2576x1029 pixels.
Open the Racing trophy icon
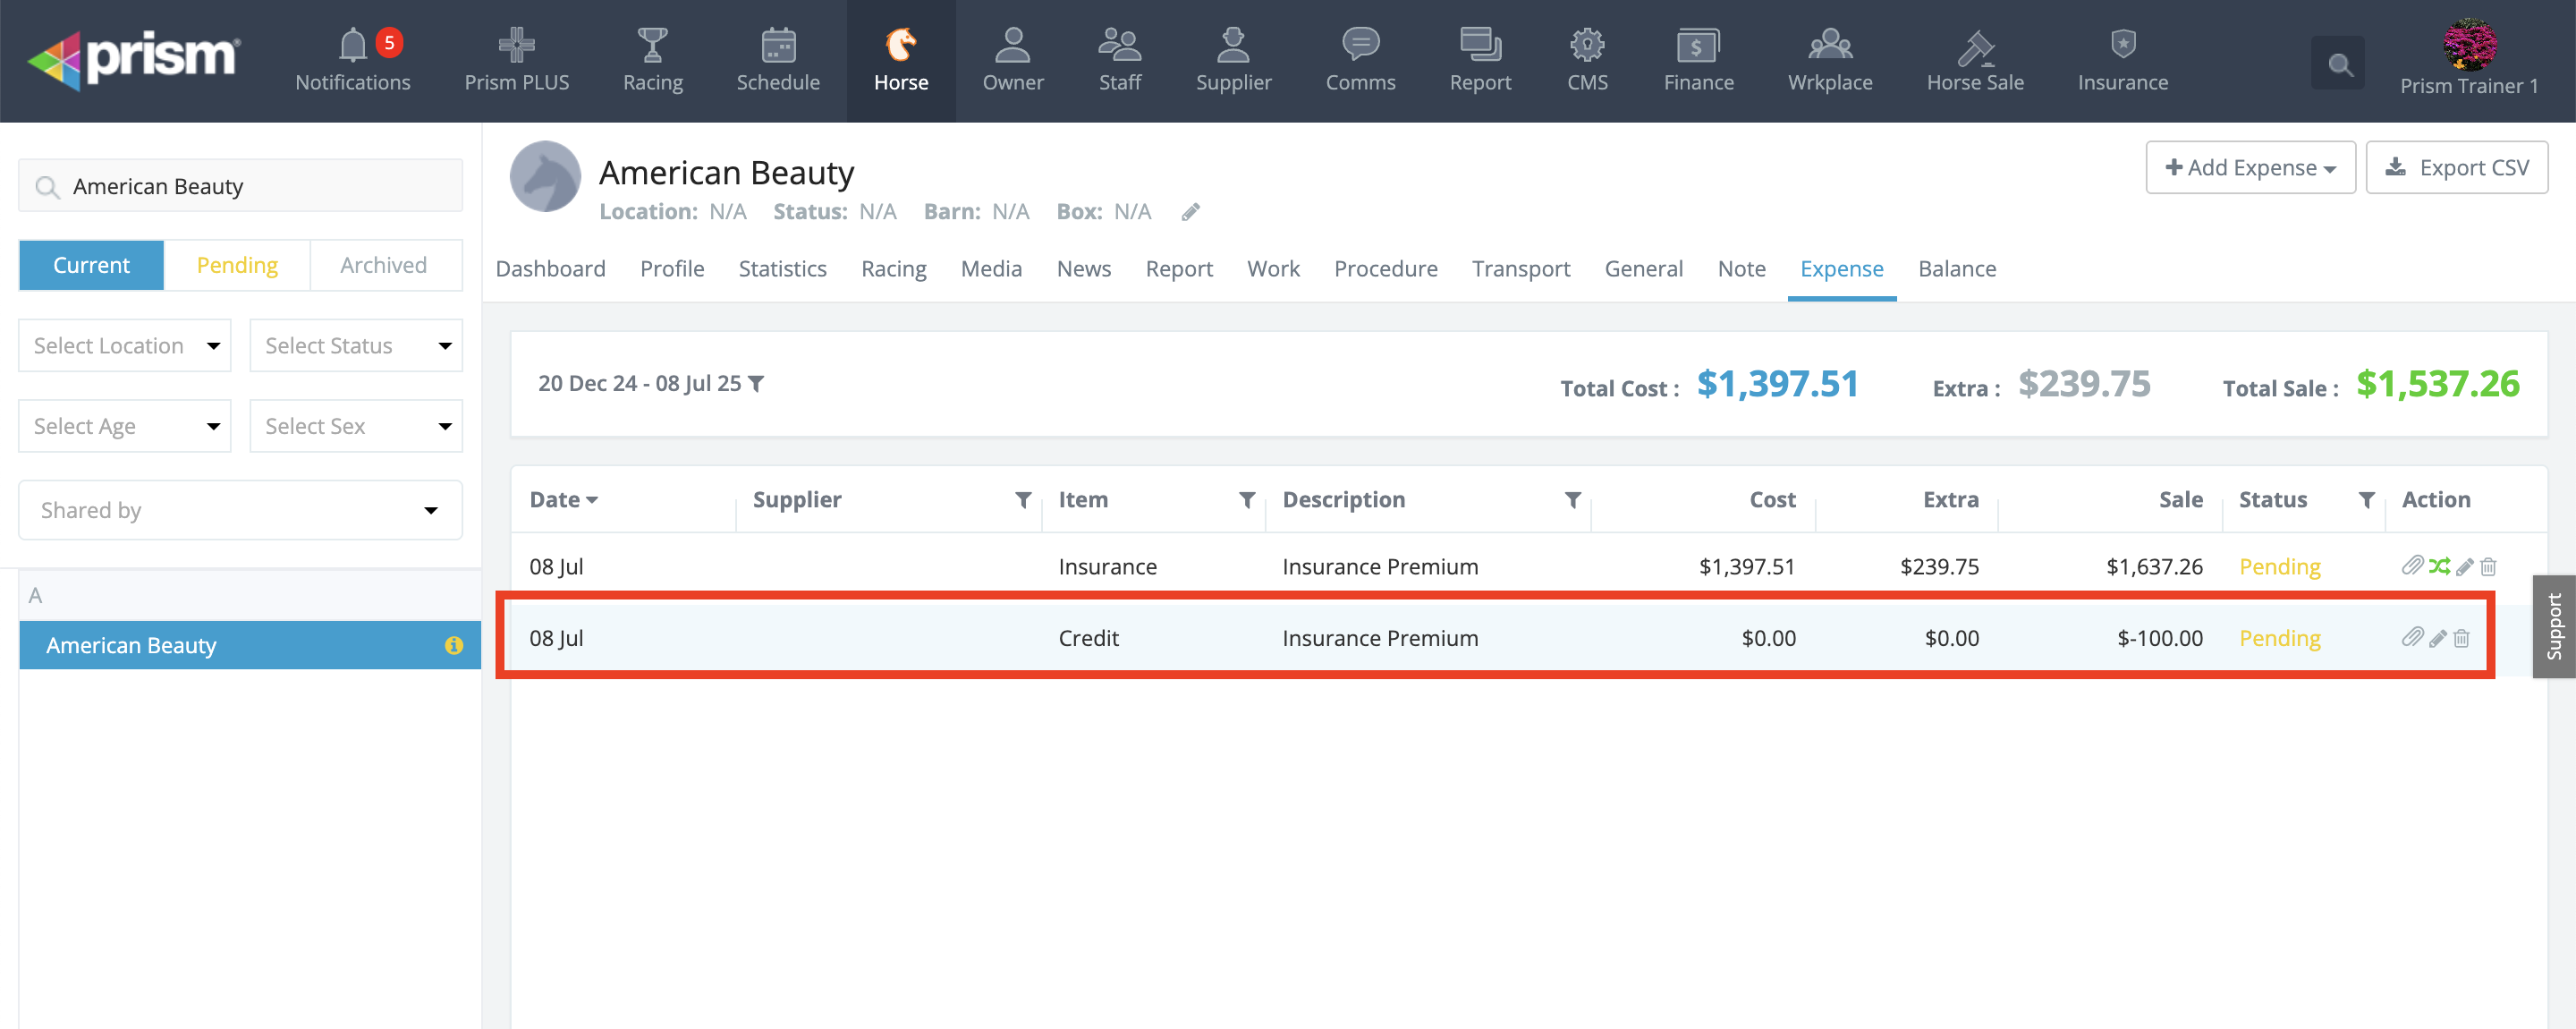point(652,46)
